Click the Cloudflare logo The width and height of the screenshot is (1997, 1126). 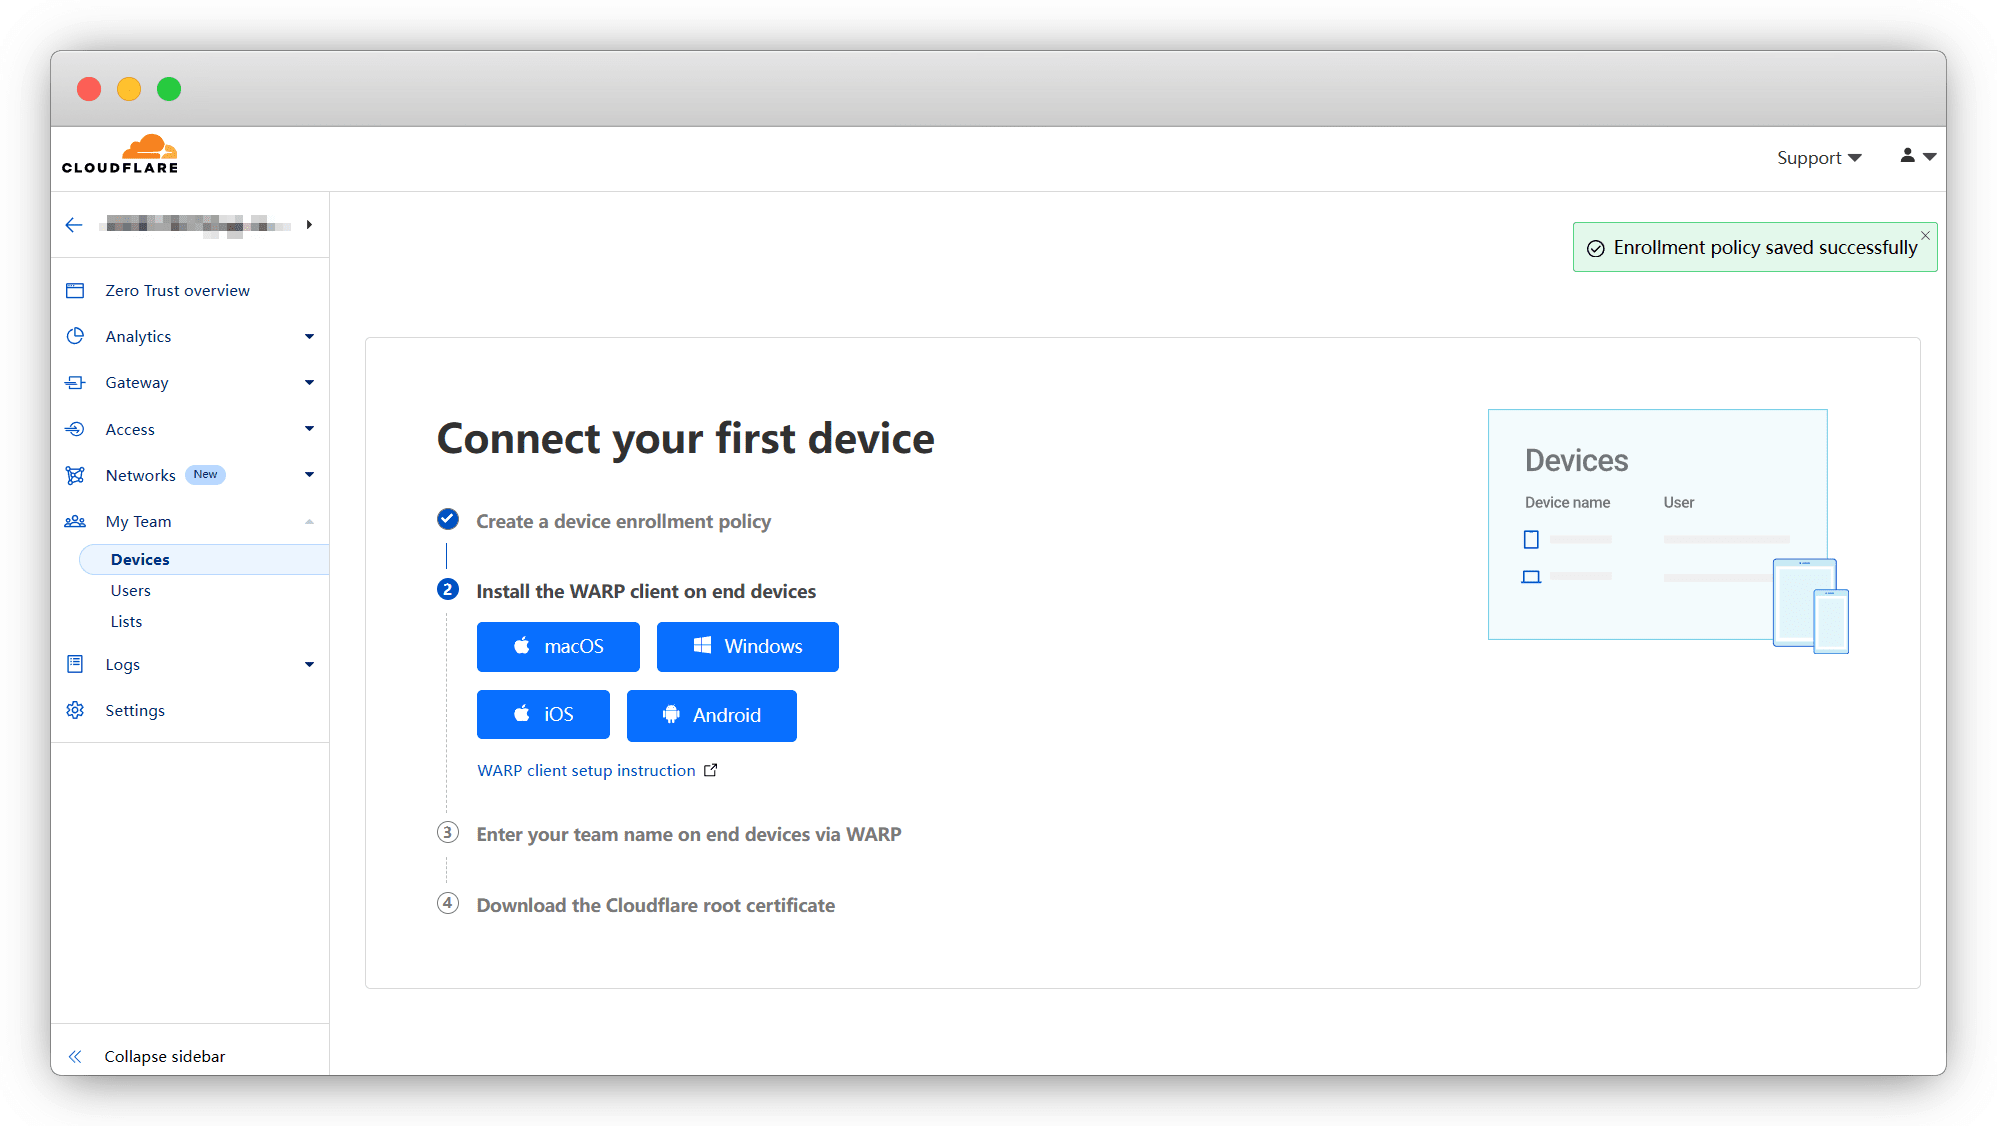click(x=120, y=154)
